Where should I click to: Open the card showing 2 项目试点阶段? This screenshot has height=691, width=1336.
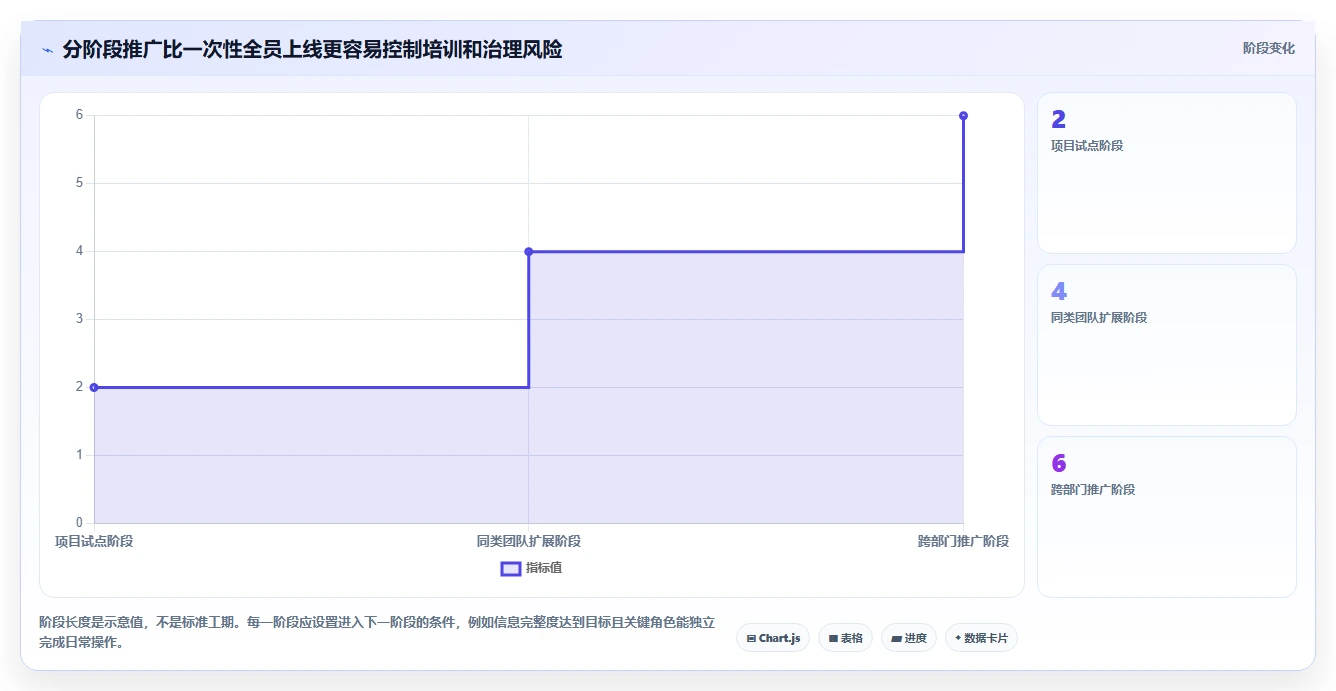coord(1167,173)
